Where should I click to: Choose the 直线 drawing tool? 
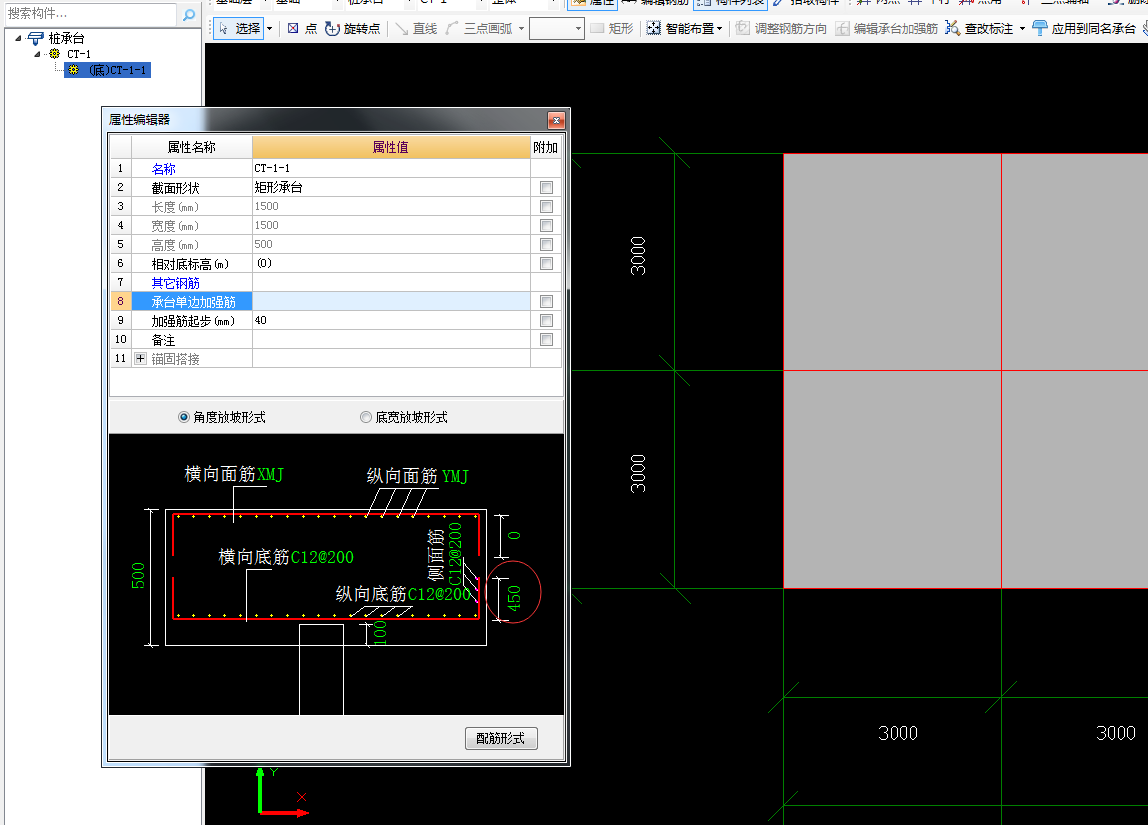(x=417, y=29)
